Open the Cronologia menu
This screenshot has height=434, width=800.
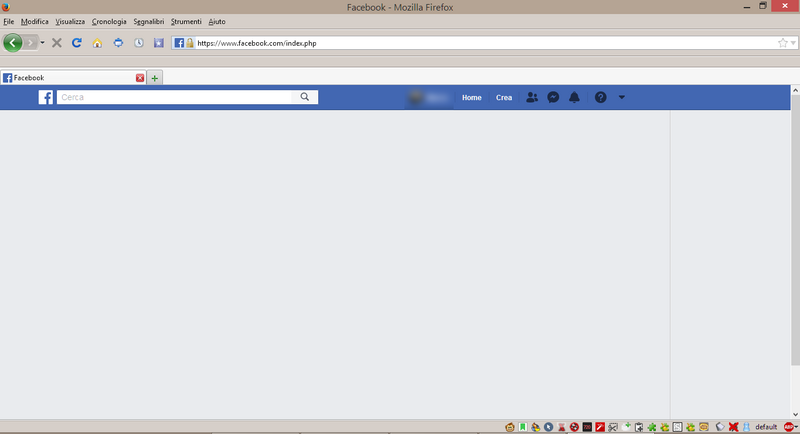(x=109, y=21)
